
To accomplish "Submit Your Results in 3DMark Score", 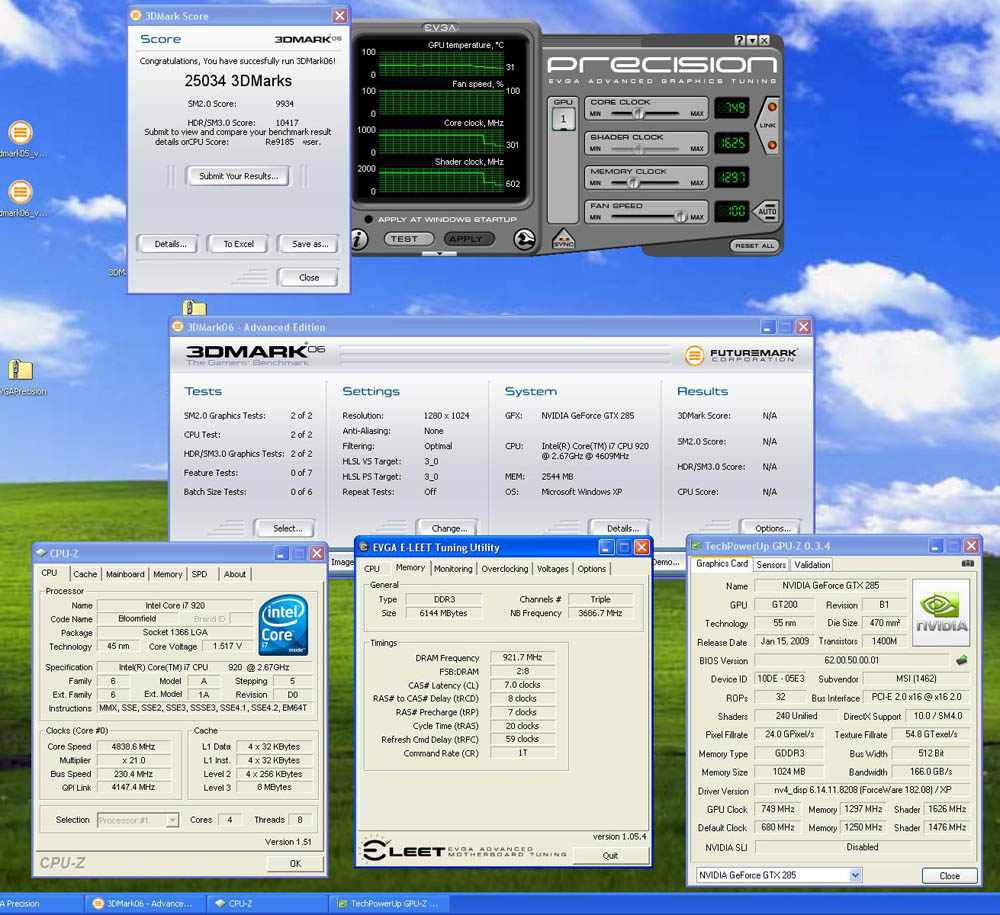I will pyautogui.click(x=238, y=176).
